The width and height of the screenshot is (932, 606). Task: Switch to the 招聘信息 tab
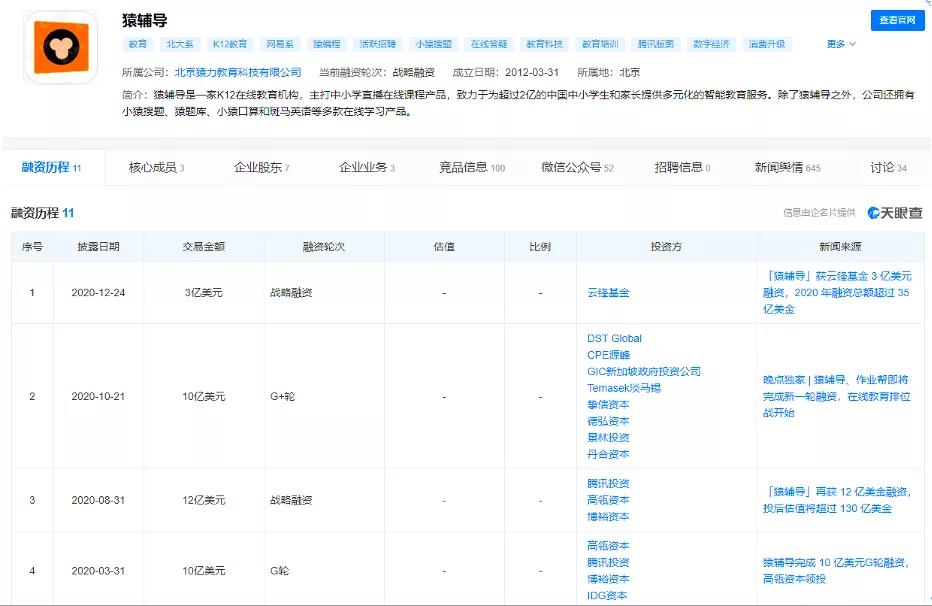(682, 168)
